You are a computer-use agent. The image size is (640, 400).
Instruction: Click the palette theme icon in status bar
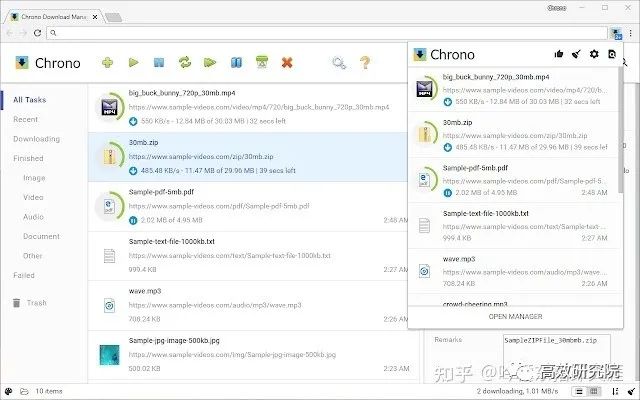coord(8,391)
